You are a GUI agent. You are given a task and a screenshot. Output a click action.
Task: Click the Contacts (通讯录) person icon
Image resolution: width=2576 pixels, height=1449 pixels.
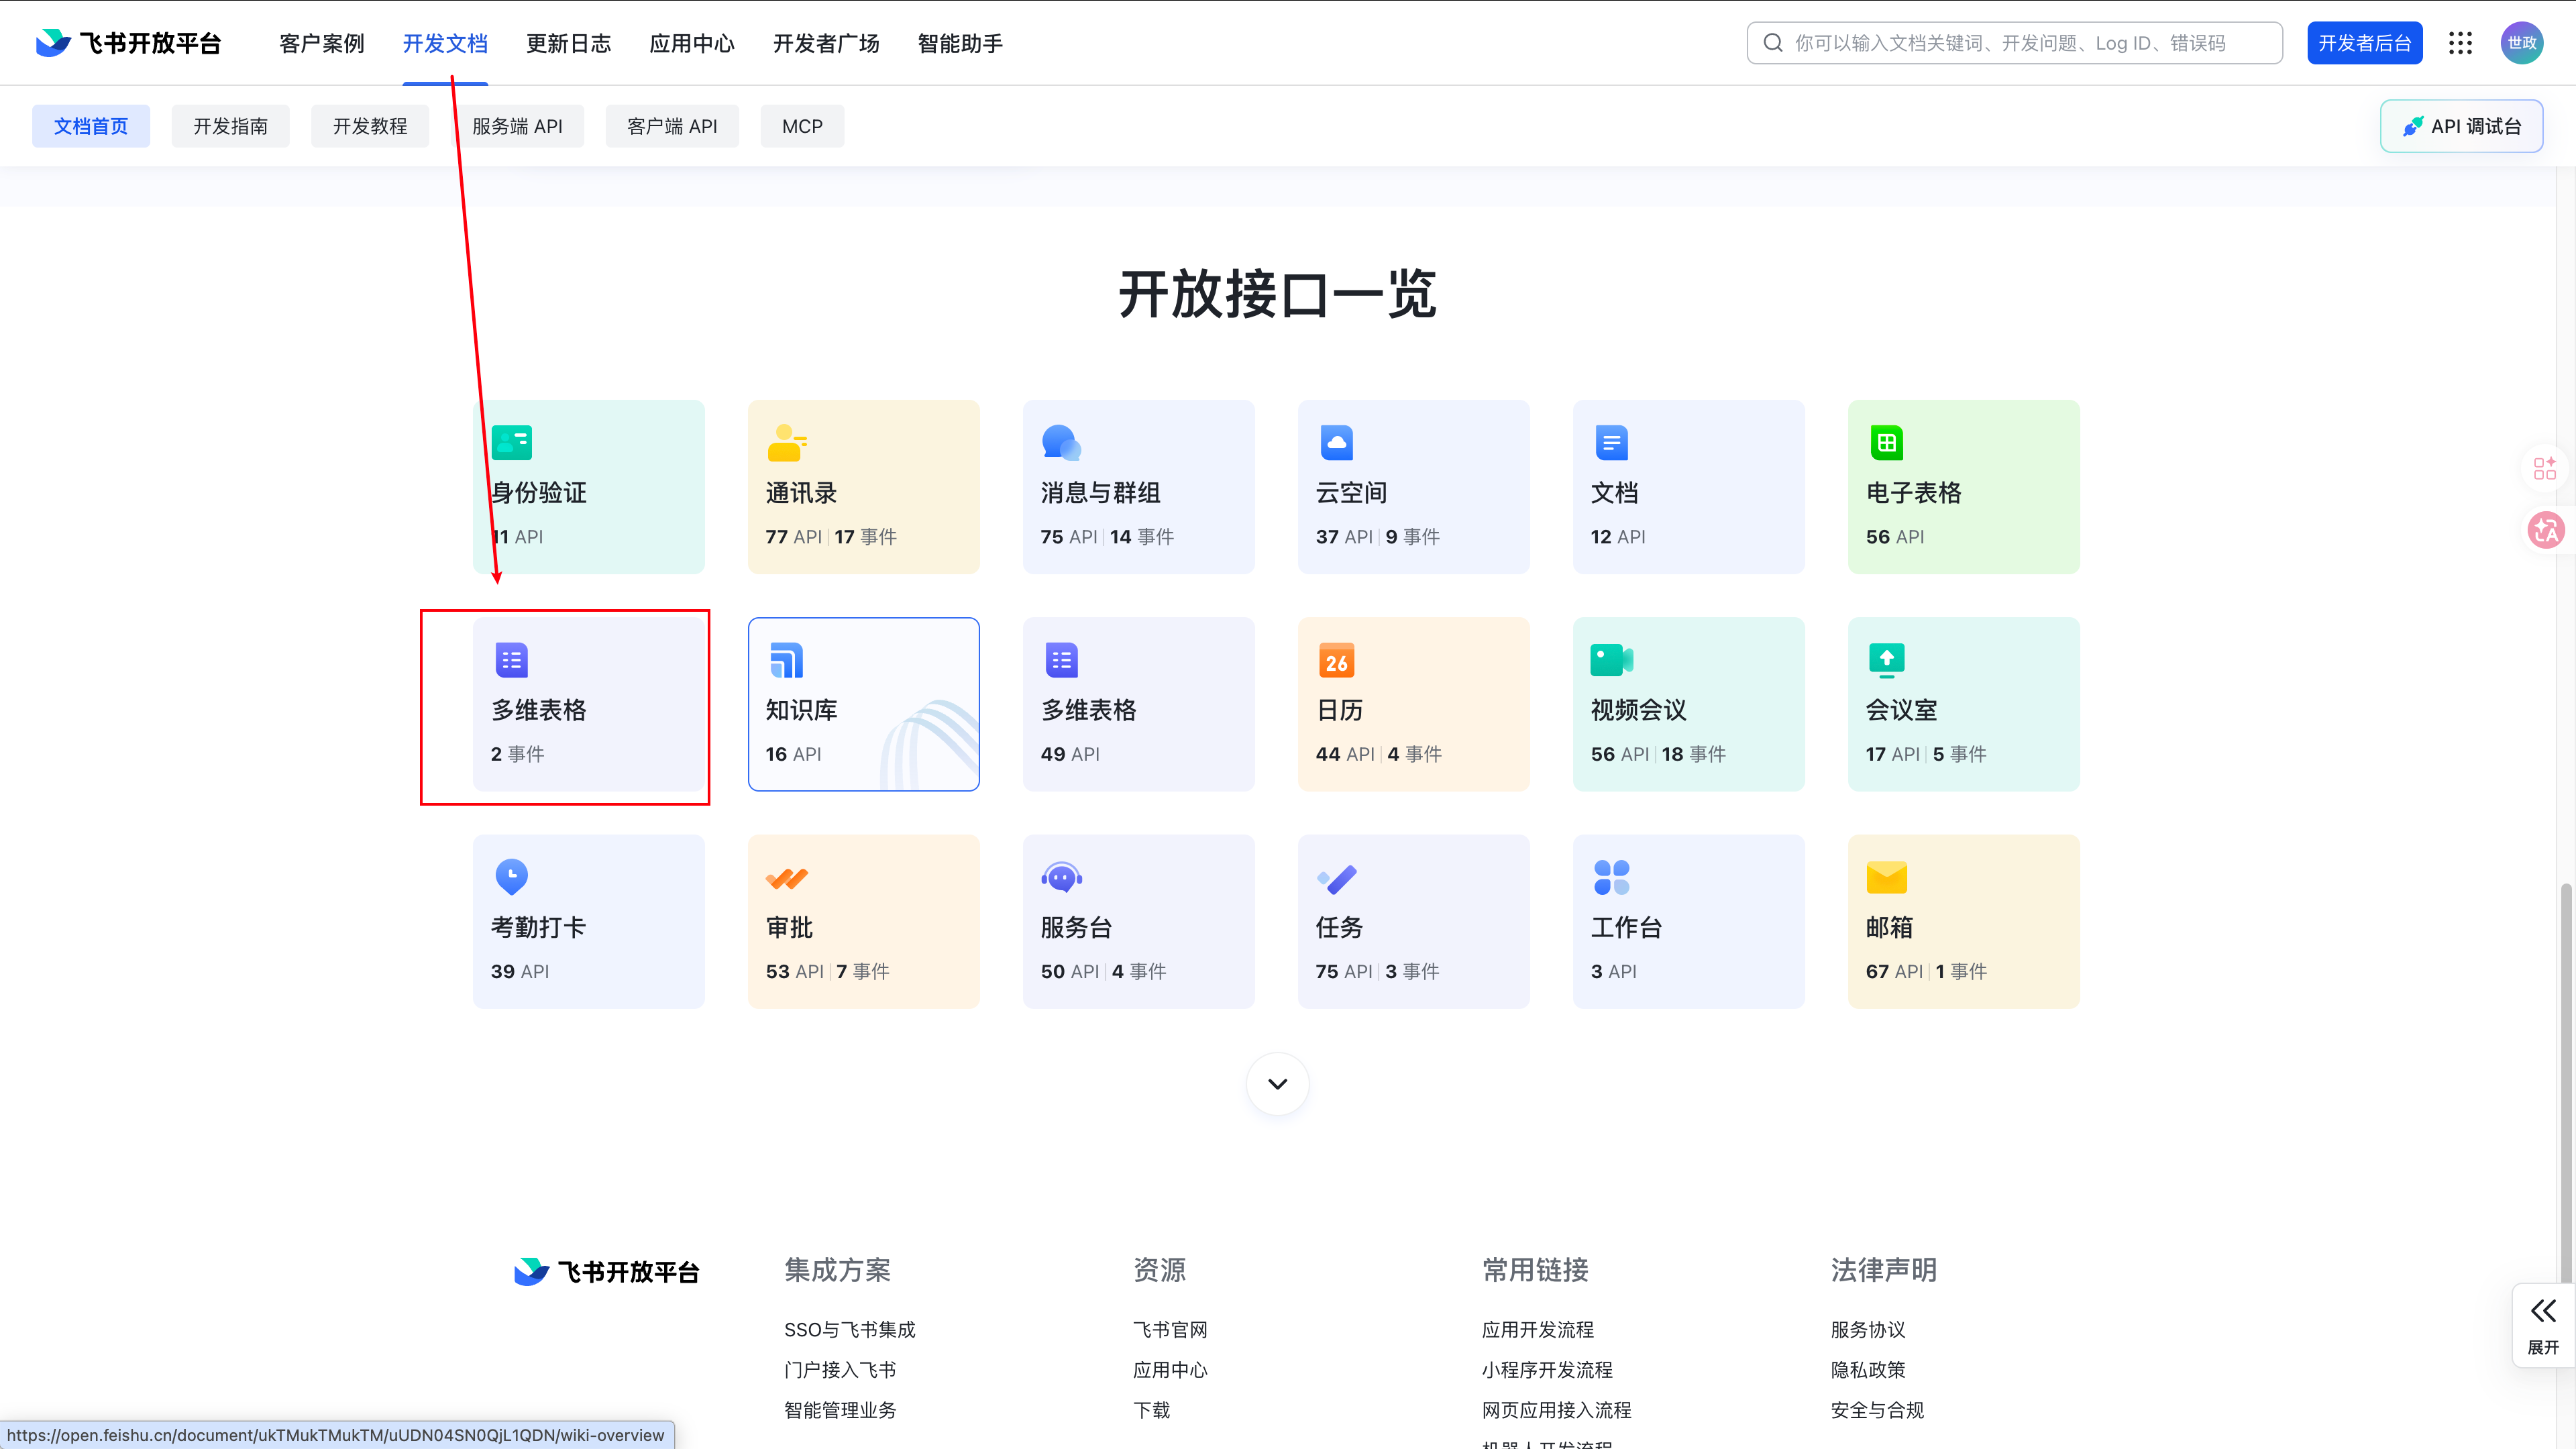point(787,442)
